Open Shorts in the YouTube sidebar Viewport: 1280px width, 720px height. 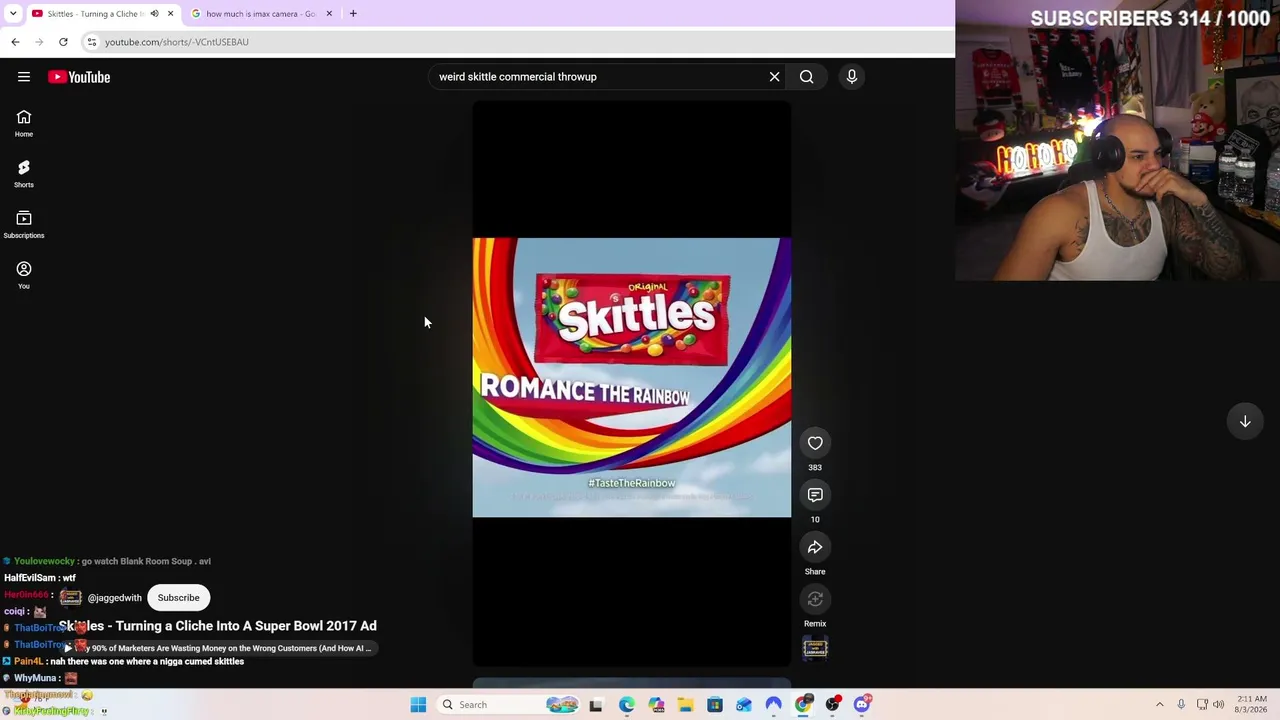click(24, 174)
